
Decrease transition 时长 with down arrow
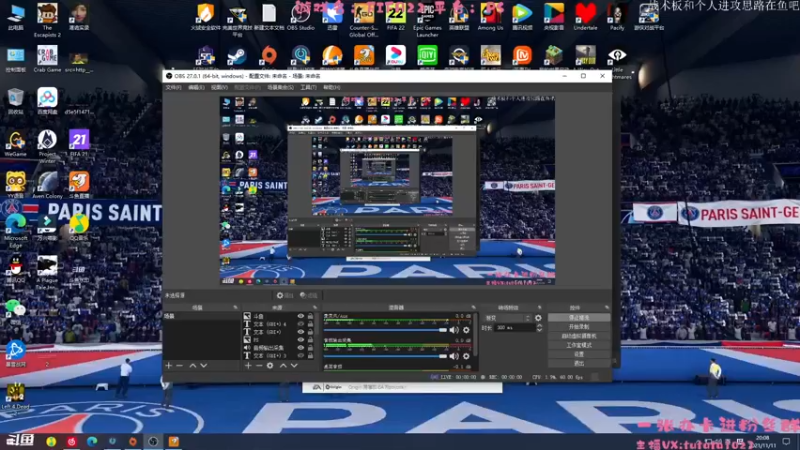(539, 330)
